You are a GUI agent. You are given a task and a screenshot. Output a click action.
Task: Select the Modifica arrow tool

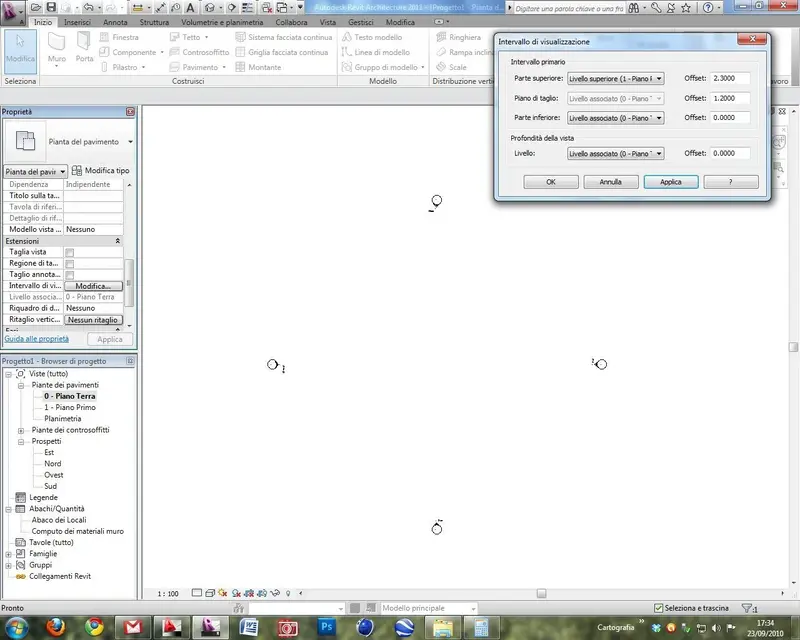click(20, 50)
